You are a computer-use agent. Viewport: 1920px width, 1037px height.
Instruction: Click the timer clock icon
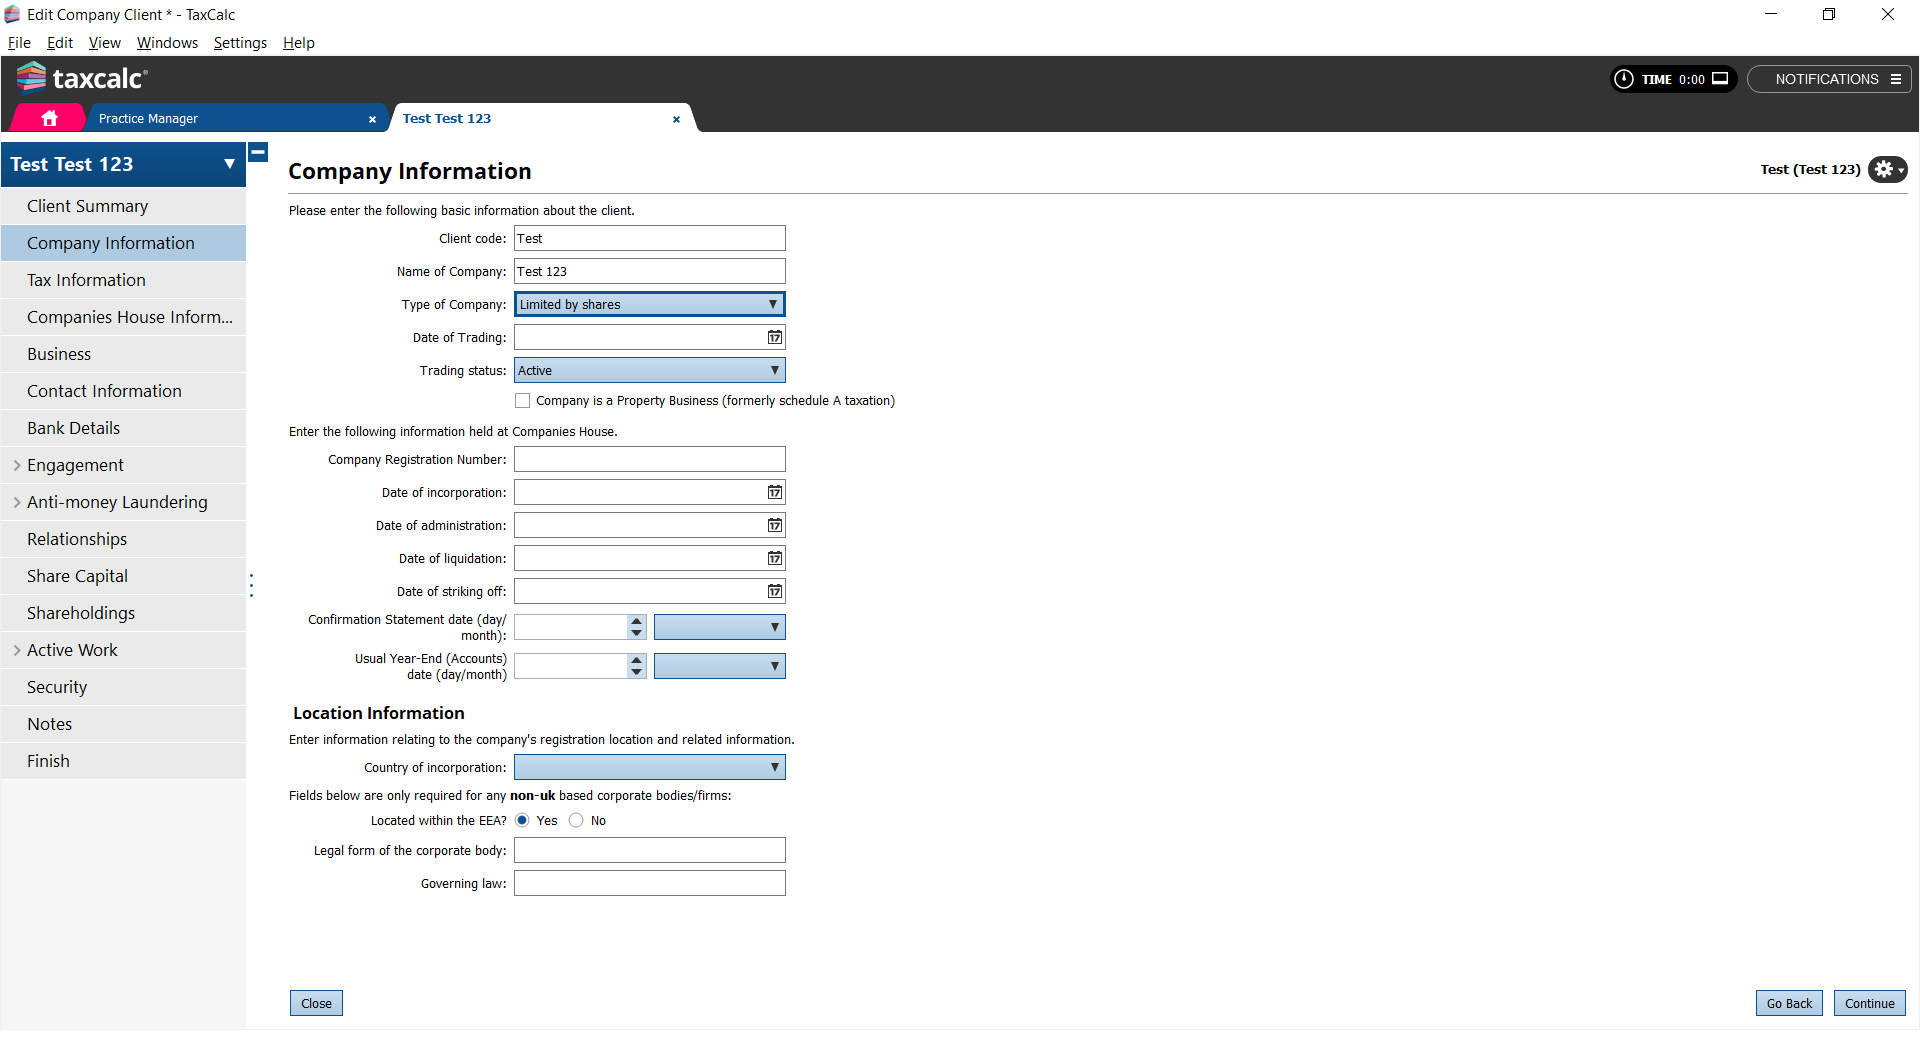coord(1624,79)
